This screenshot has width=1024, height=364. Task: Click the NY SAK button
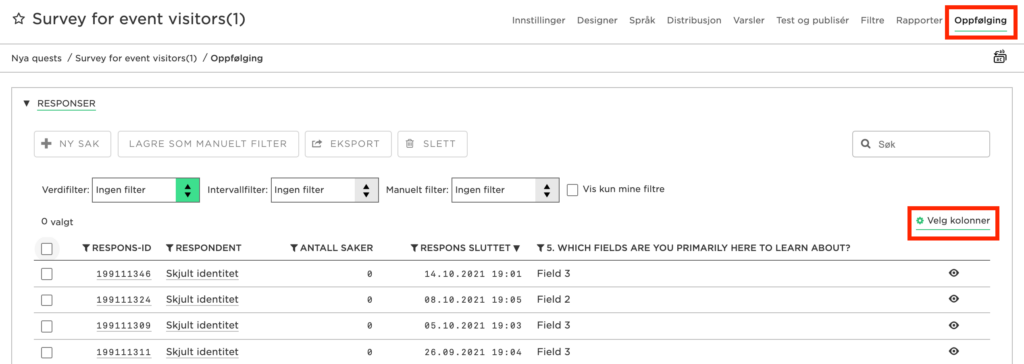[x=72, y=144]
